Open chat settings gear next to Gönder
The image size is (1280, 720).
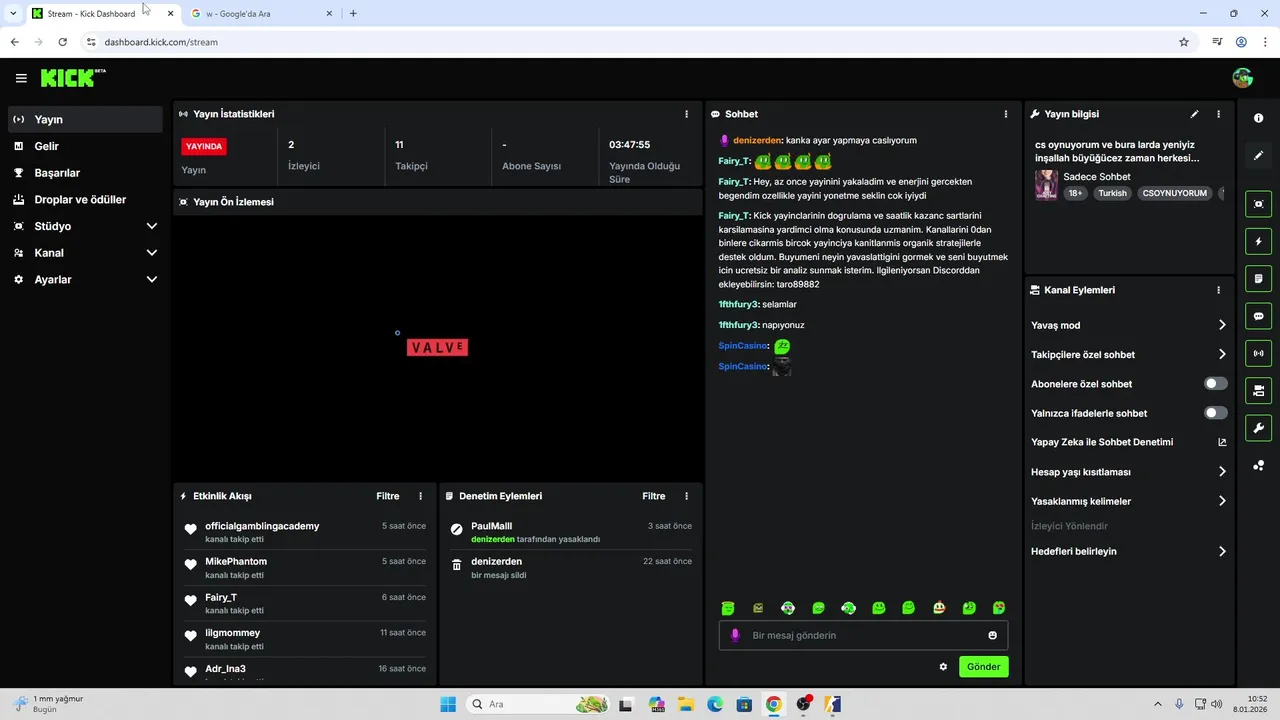pos(943,666)
